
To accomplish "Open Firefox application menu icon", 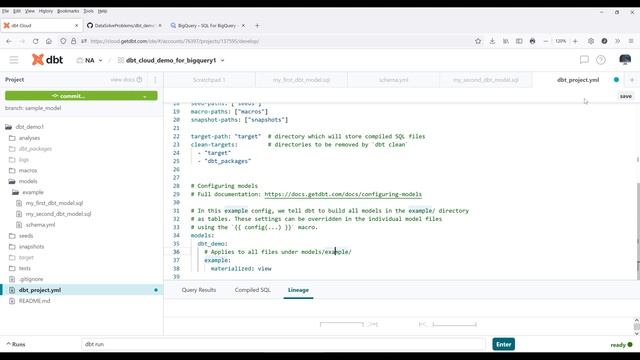I will pos(631,41).
